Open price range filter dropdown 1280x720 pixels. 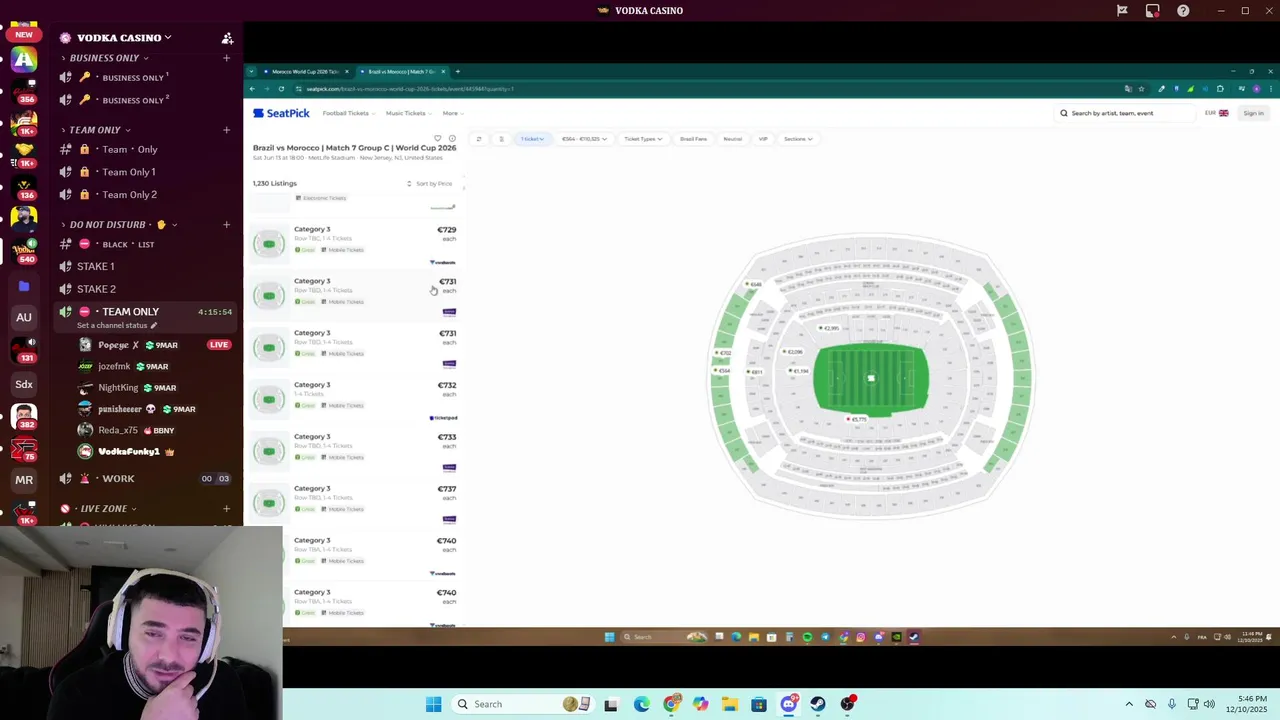(x=584, y=139)
